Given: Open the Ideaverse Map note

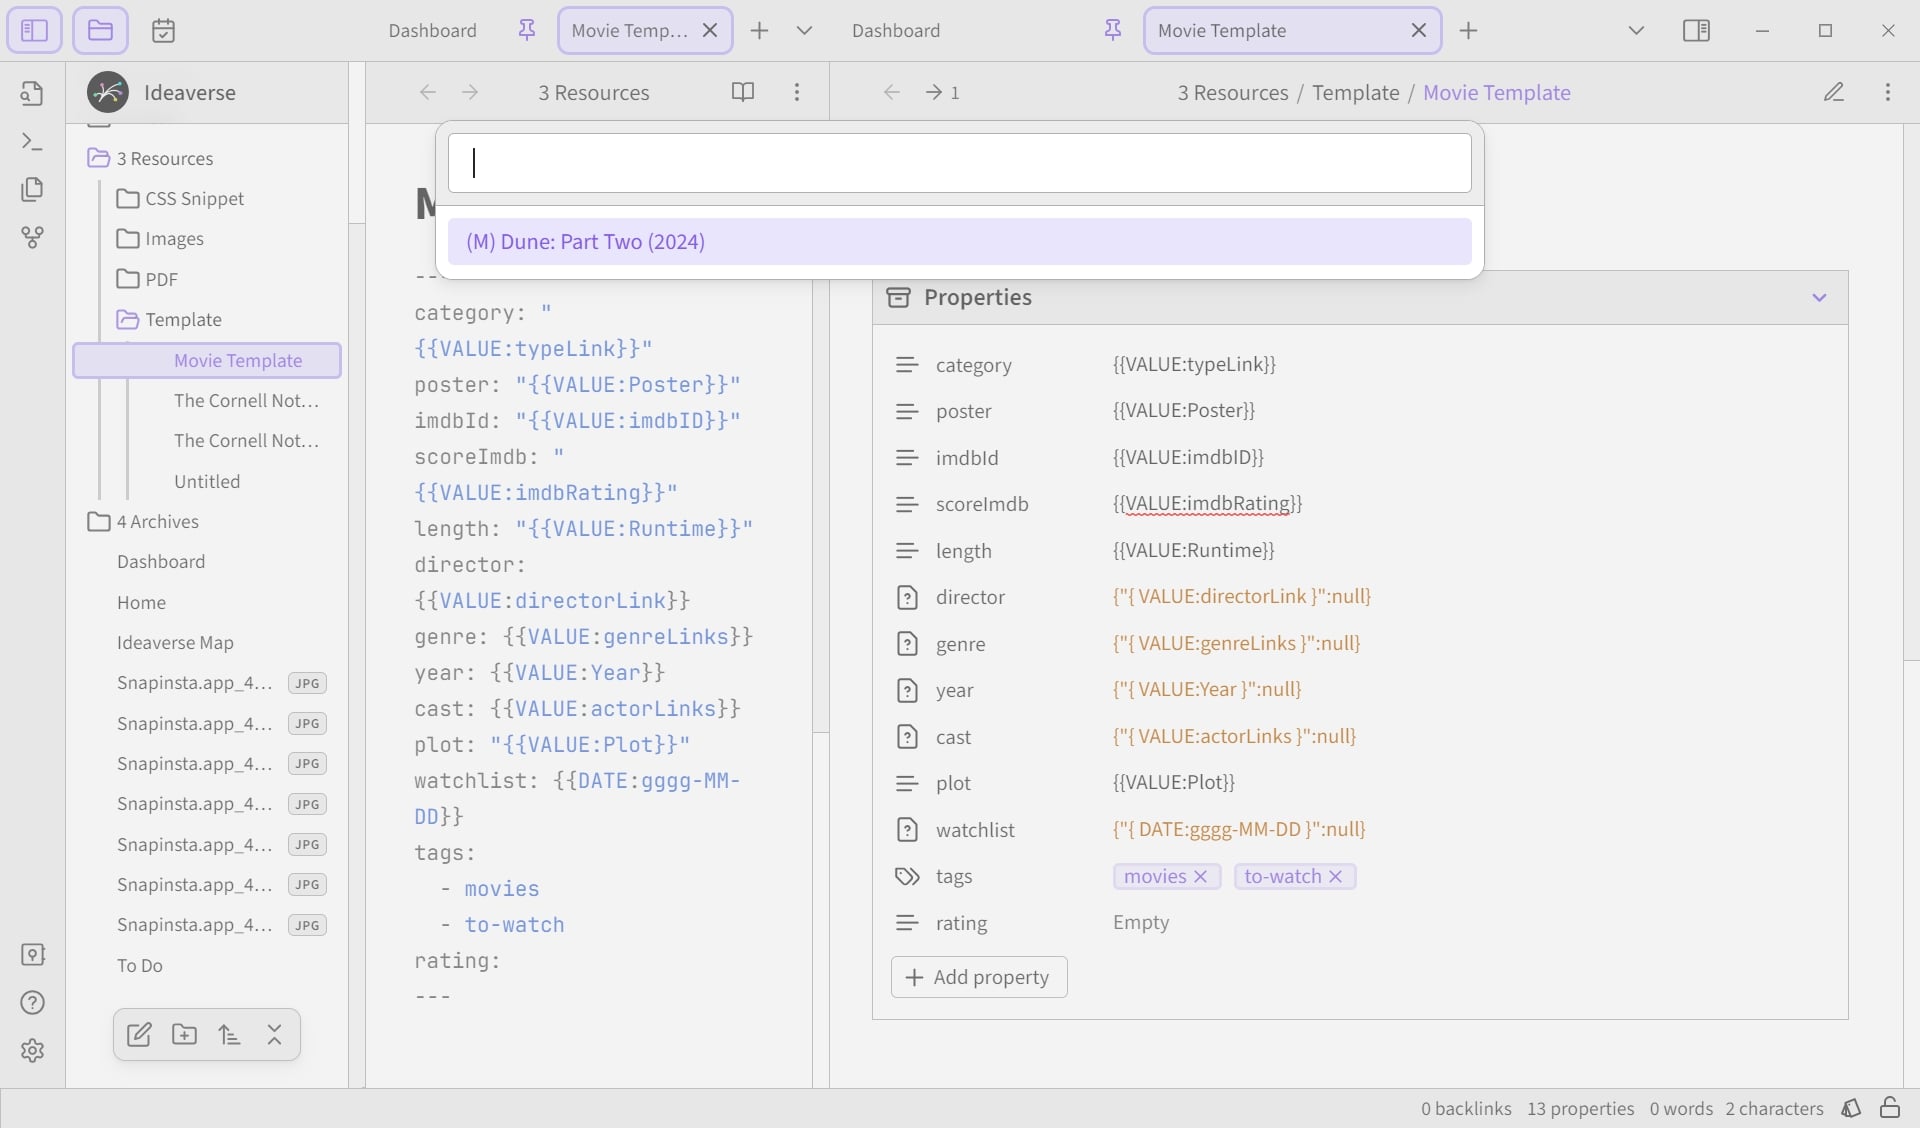Looking at the screenshot, I should 175,642.
